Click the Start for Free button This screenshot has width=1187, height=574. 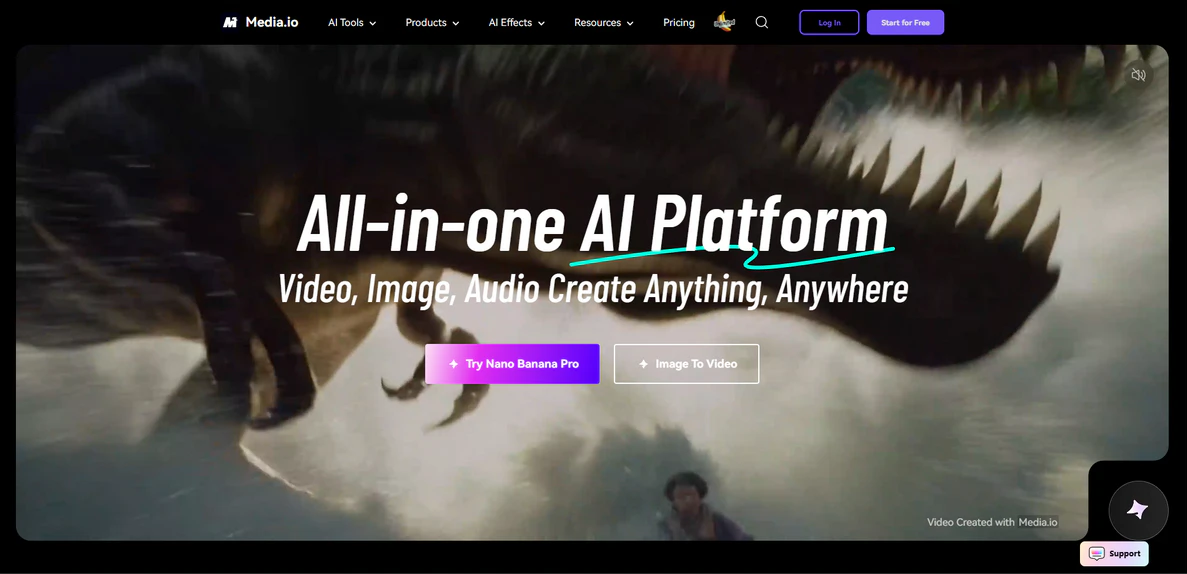(x=905, y=22)
